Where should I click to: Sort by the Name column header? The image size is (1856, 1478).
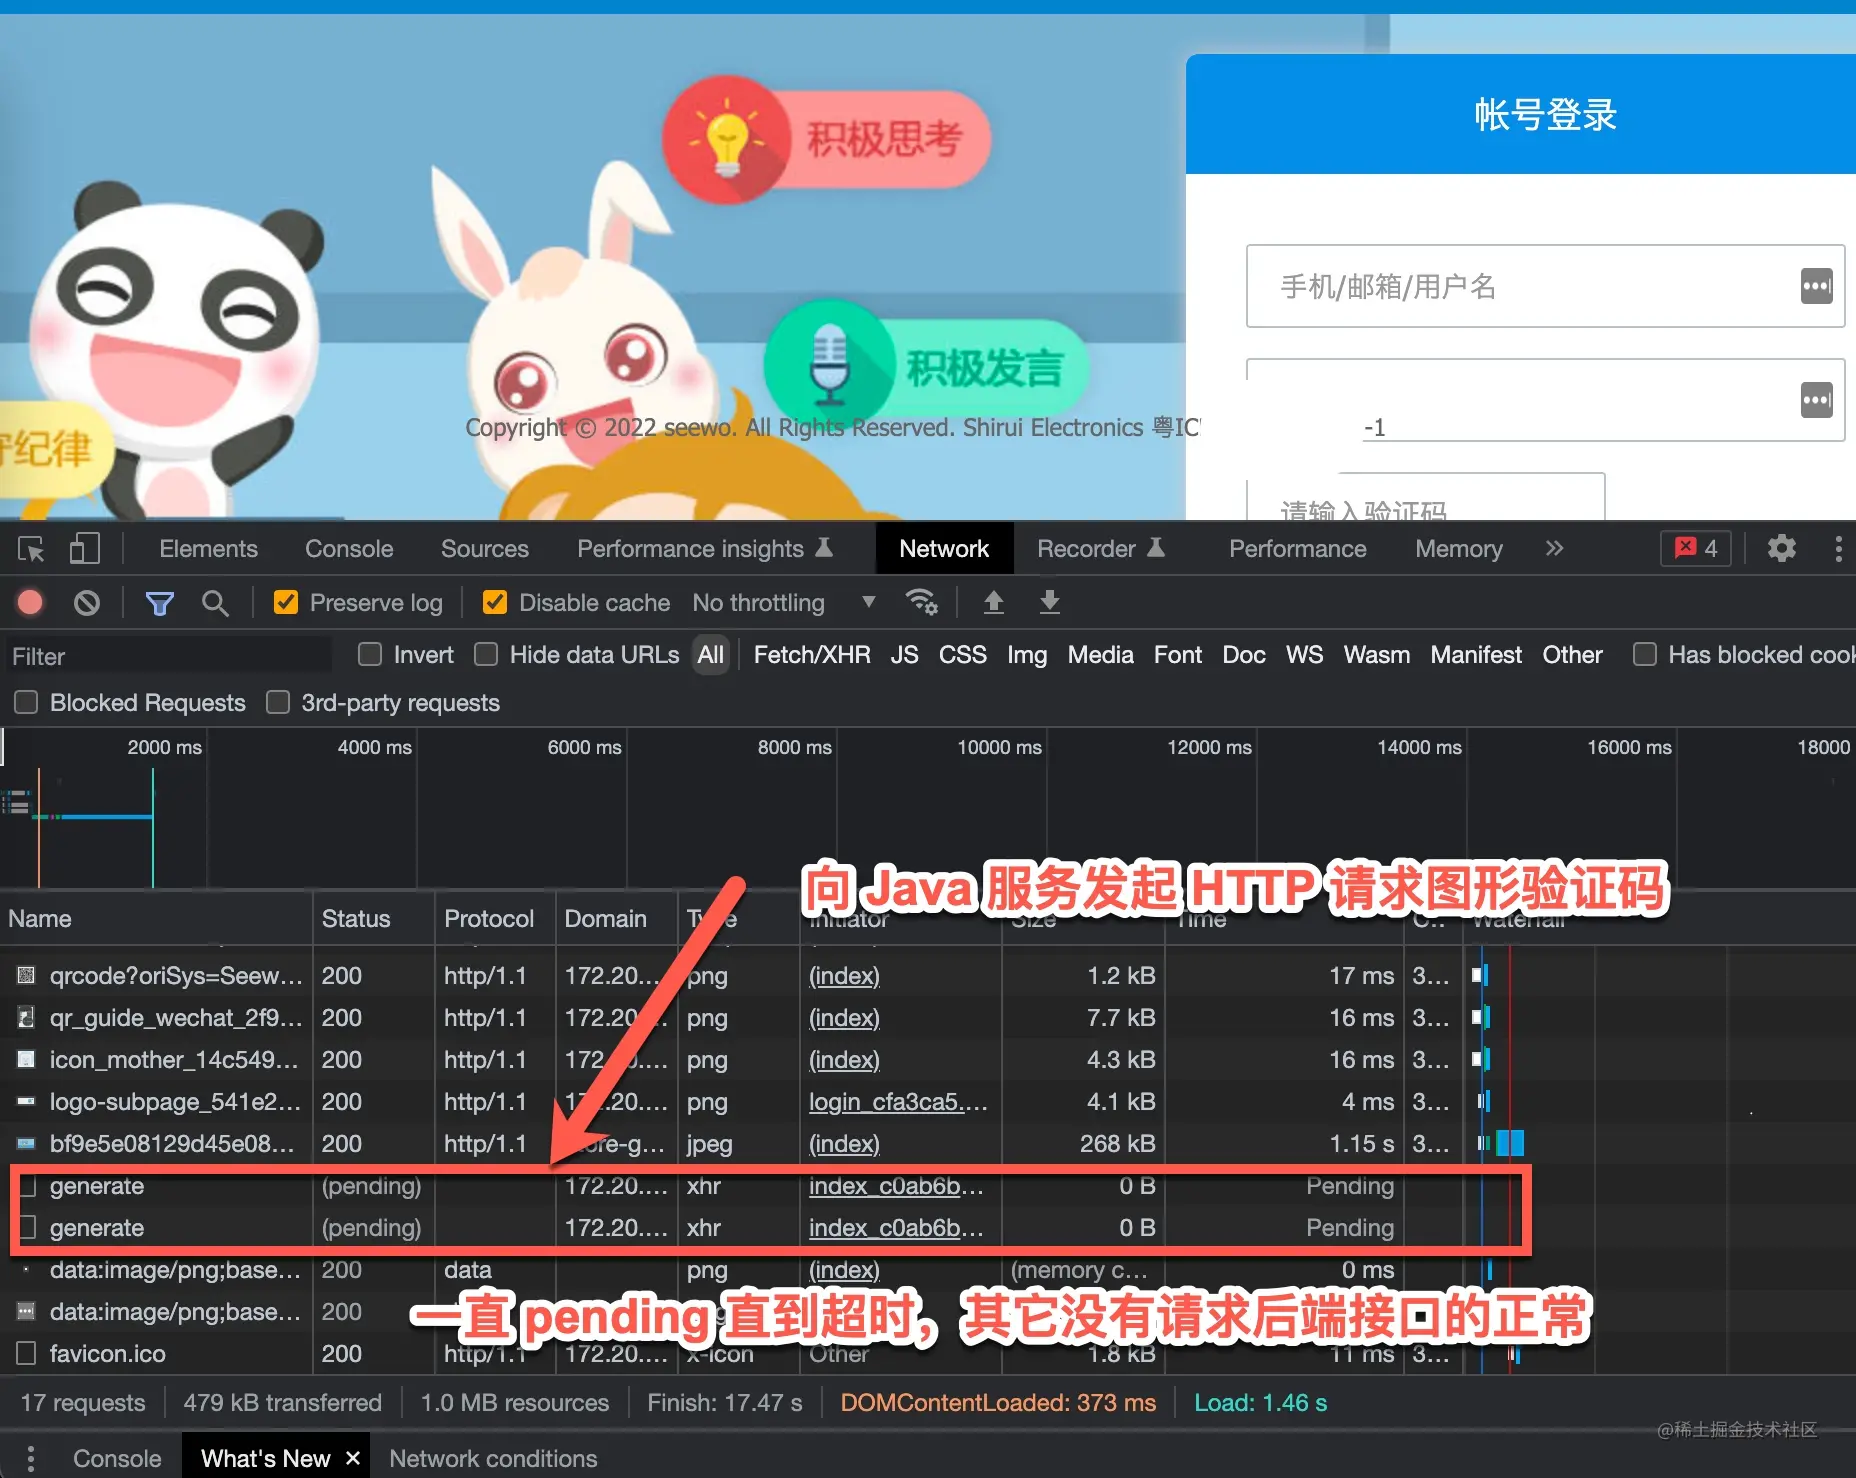[x=156, y=919]
